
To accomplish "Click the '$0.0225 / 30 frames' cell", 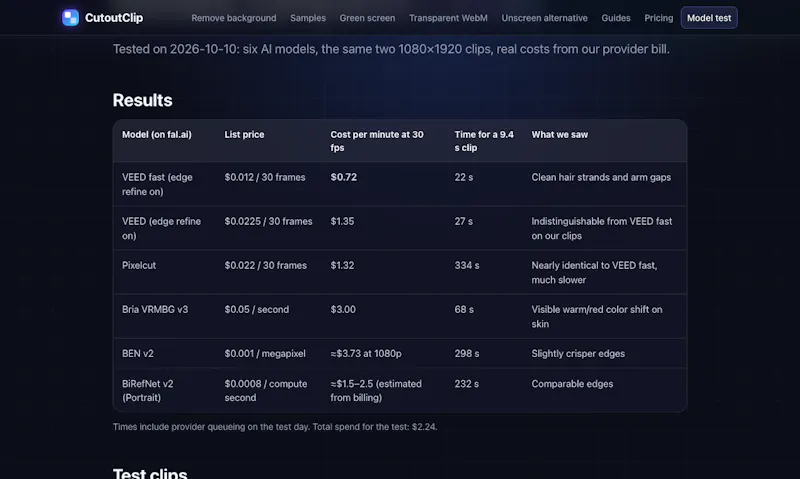I will coord(268,221).
